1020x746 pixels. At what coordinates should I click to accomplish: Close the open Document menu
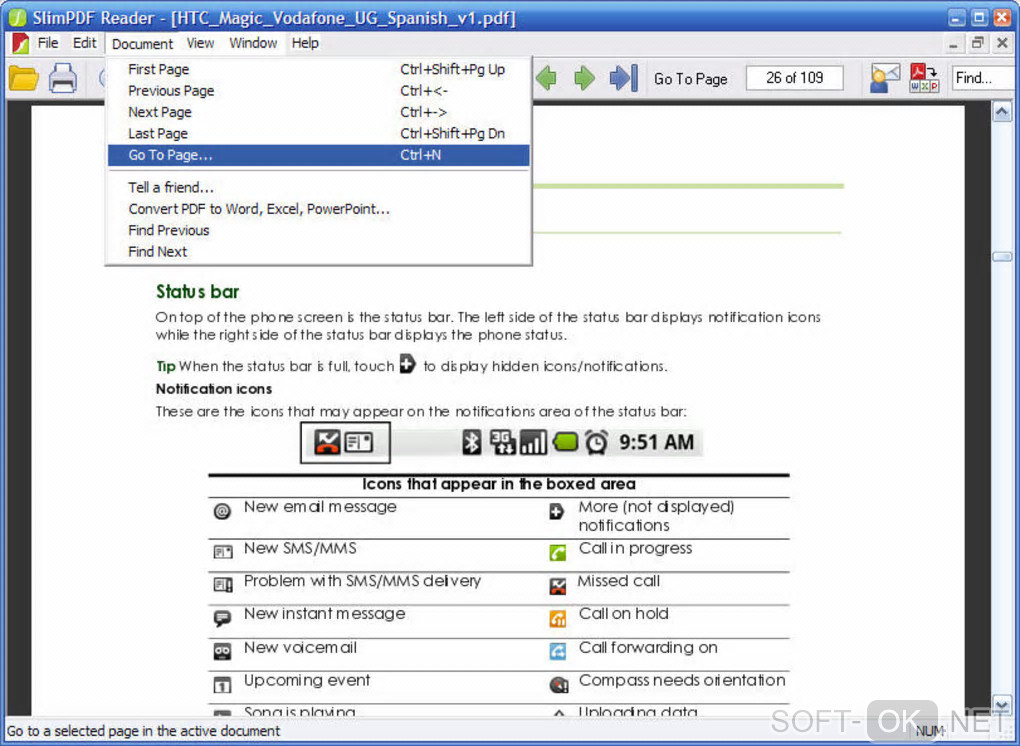[142, 44]
